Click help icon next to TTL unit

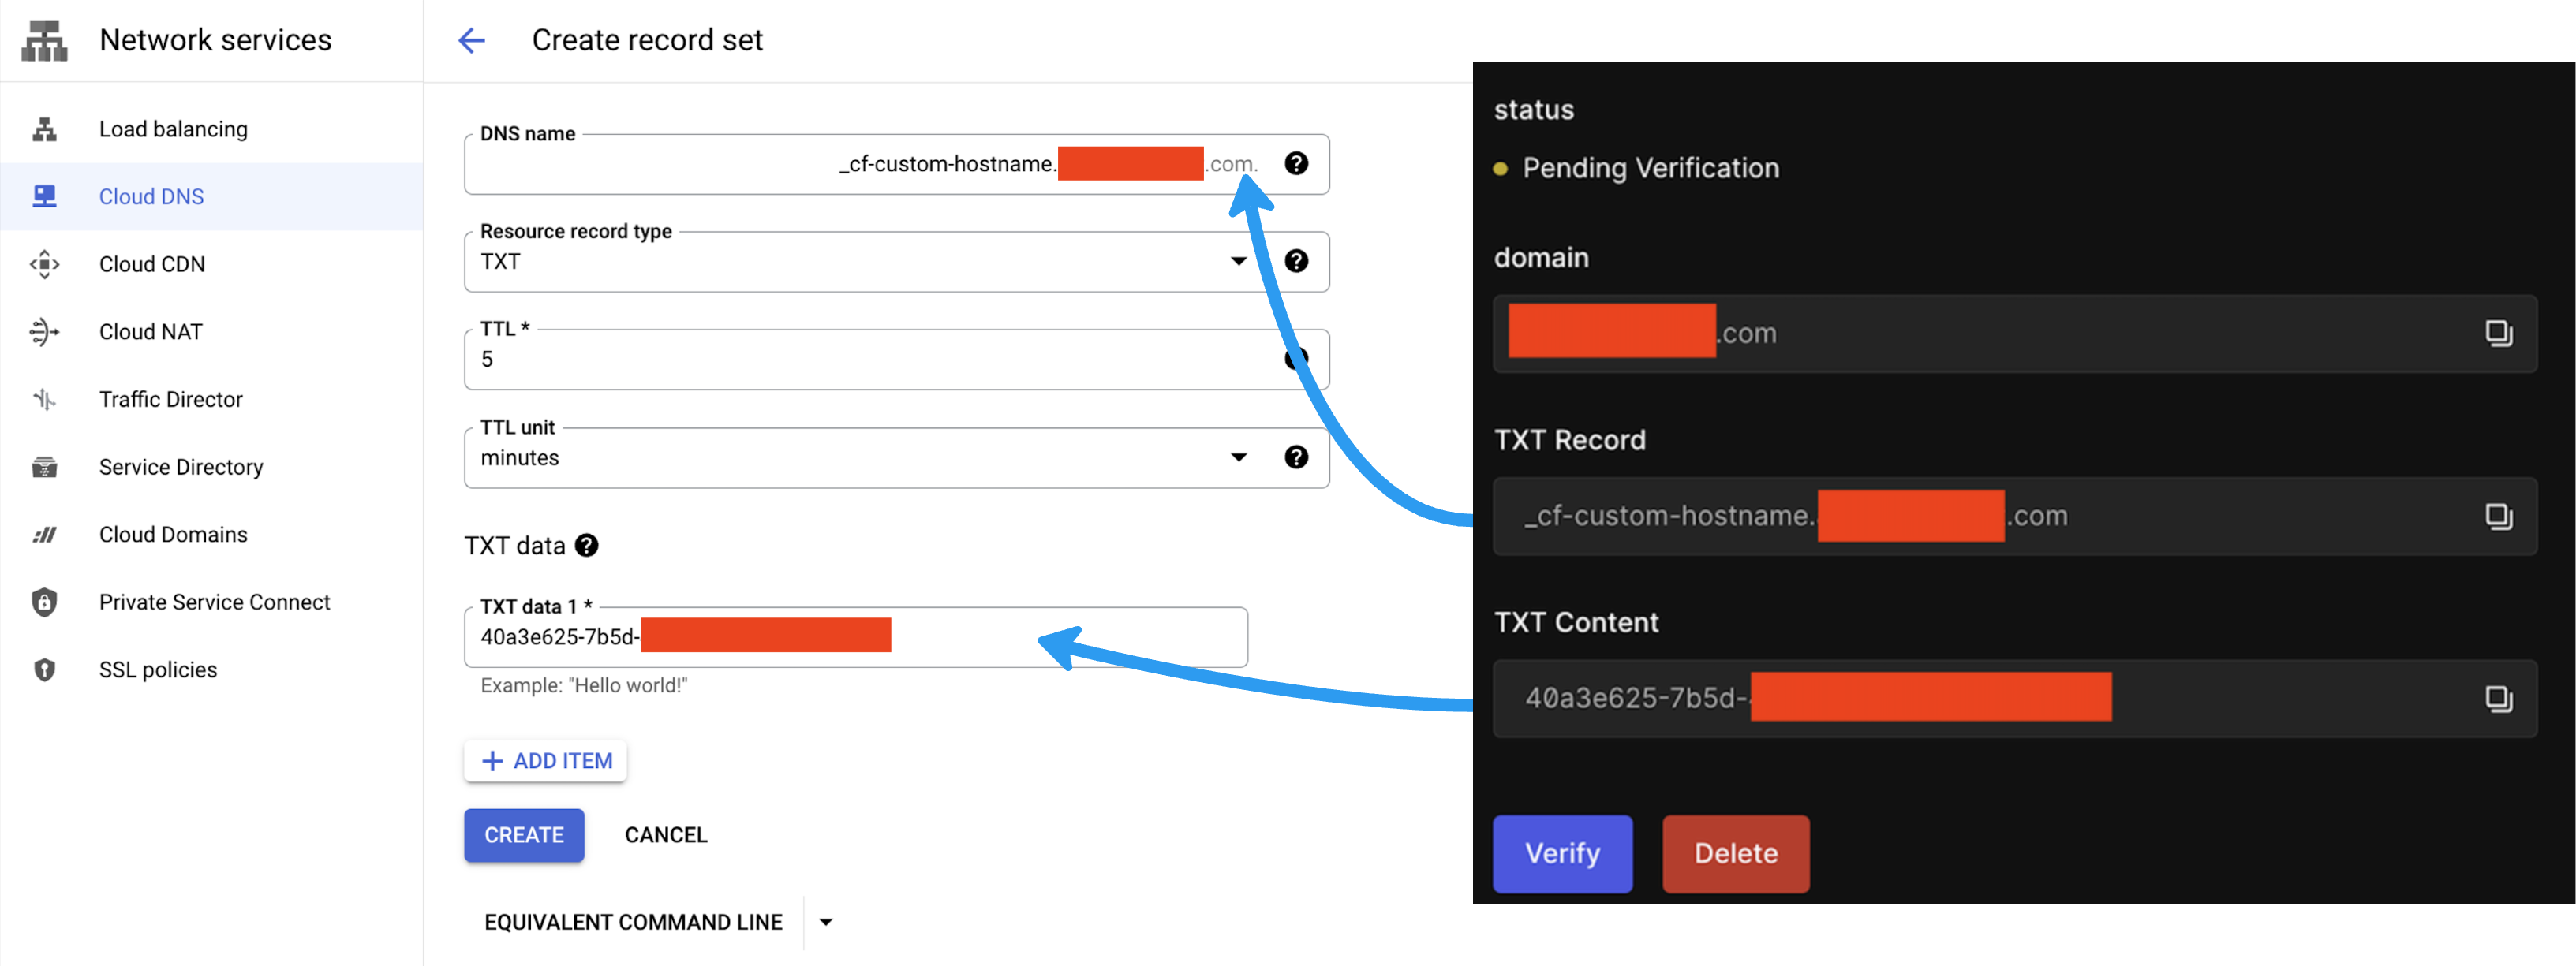(x=1296, y=457)
